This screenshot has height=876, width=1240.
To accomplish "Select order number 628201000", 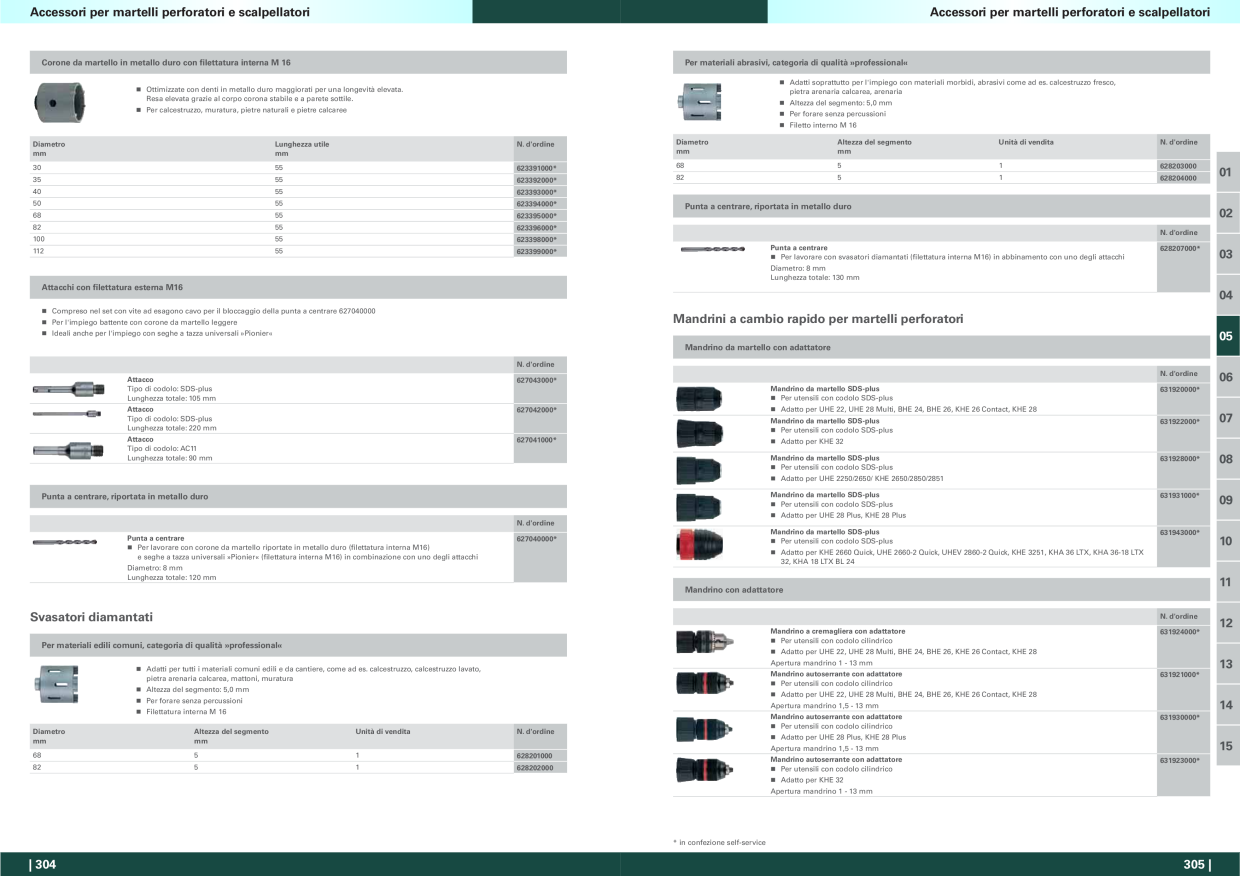I will (x=534, y=756).
